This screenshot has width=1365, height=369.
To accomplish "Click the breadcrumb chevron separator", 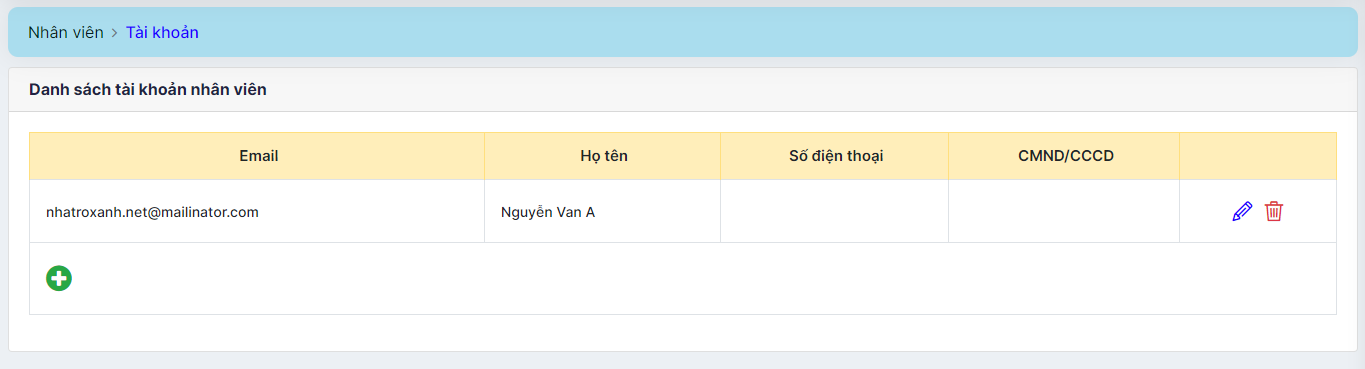I will coord(115,33).
